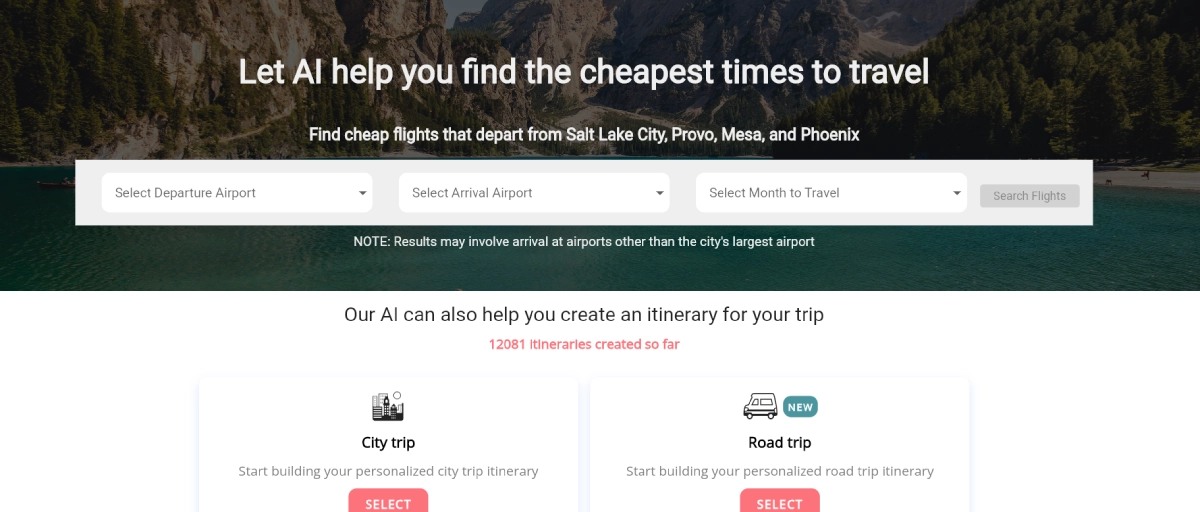Open the Month to Travel dropdown arrow

(x=956, y=194)
